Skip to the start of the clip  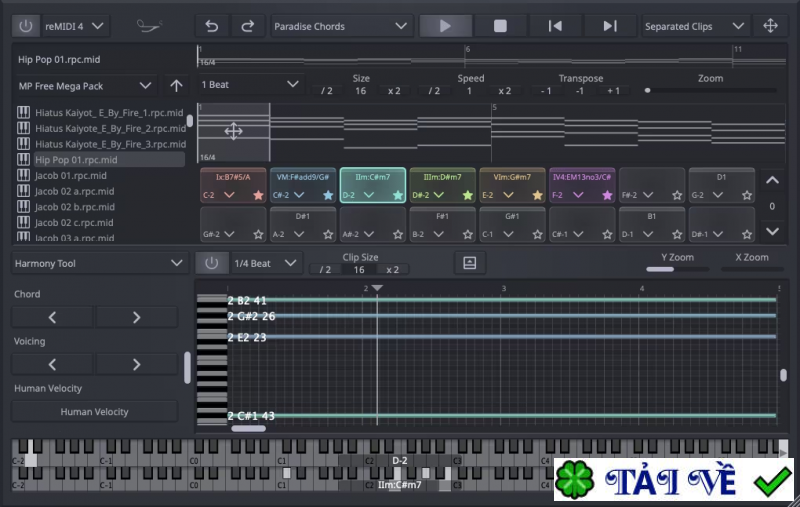(x=555, y=26)
